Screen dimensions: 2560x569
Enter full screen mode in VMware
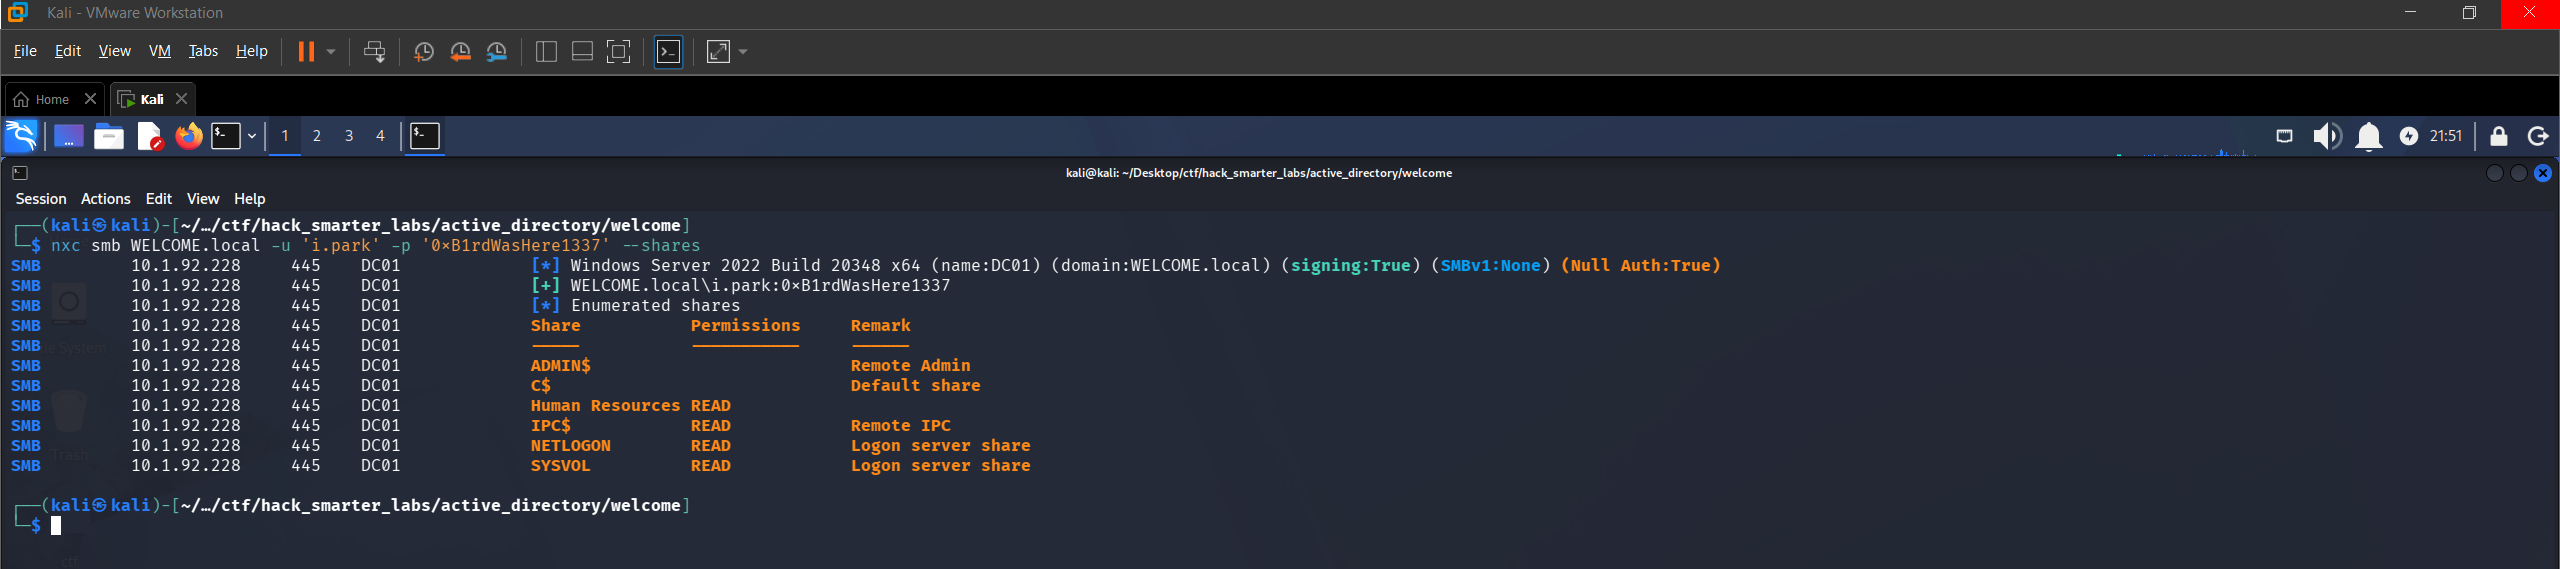(619, 51)
